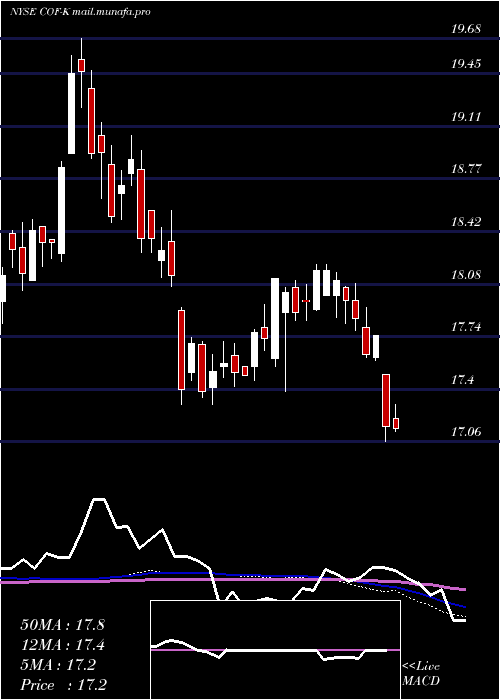Click the 18.42 price axis label
The height and width of the screenshot is (700, 500).
(466, 222)
